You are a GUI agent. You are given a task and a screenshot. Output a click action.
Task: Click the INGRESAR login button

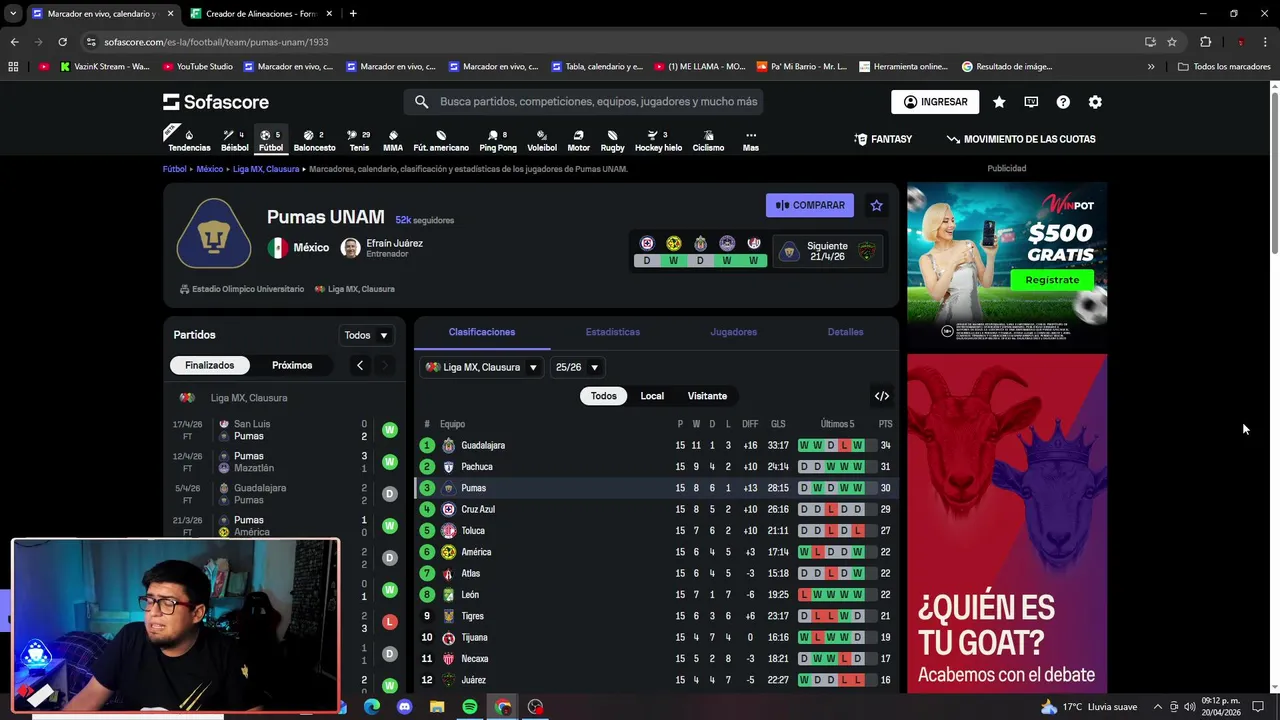pyautogui.click(x=935, y=102)
